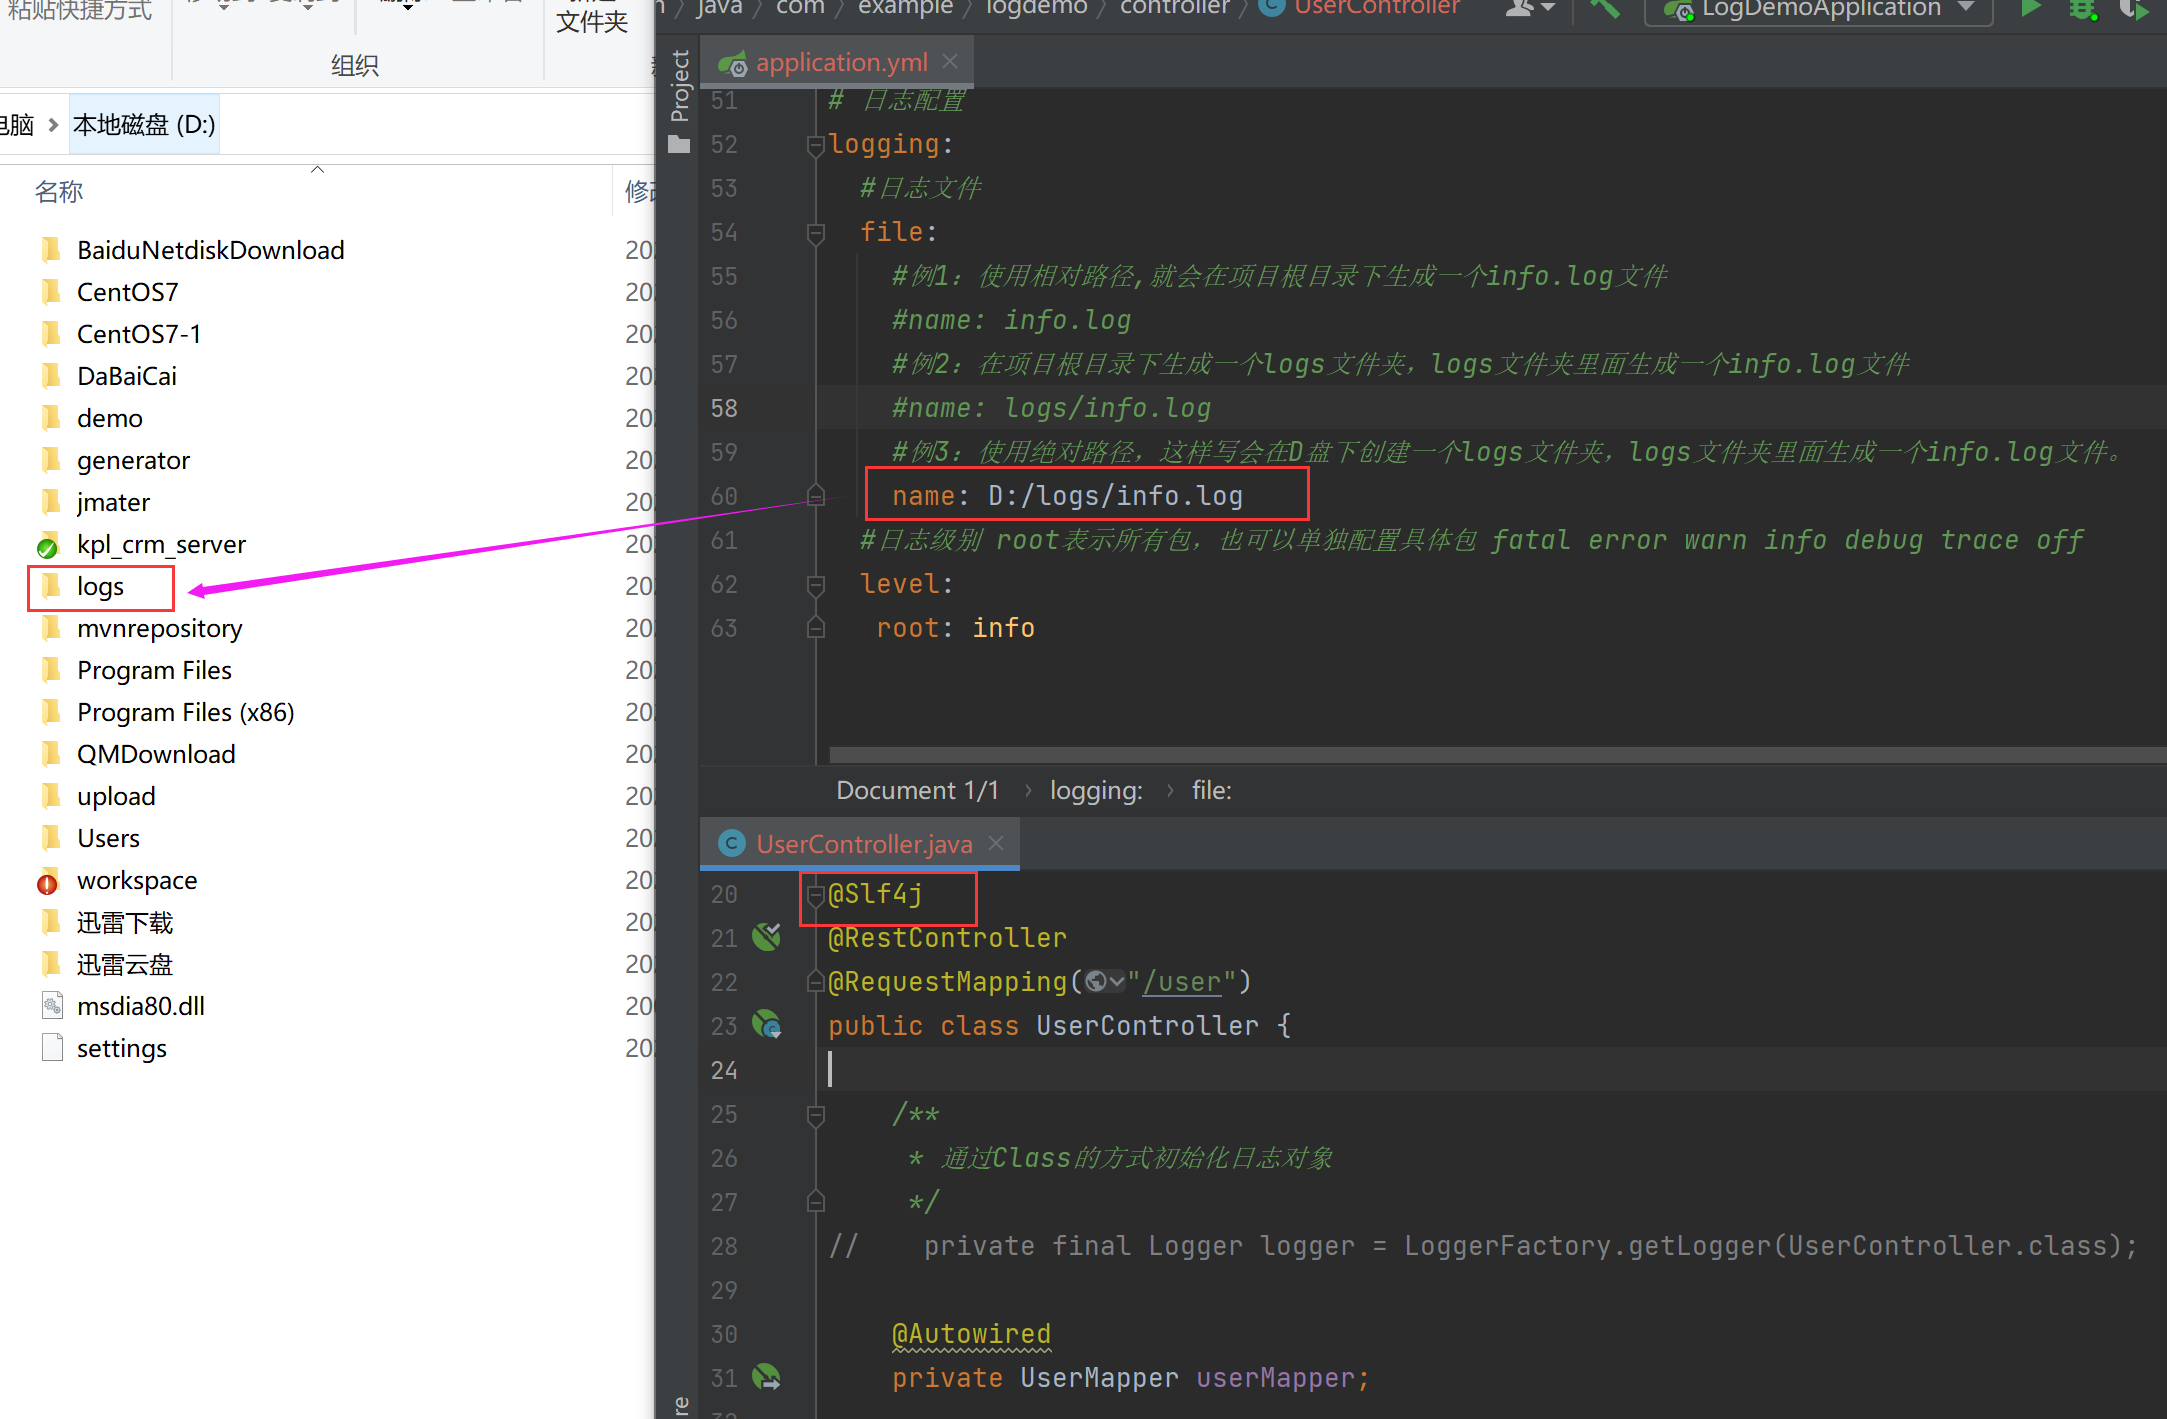Screen dimensions: 2167x1419
Task: Start the Debug bug icon
Action: [2083, 10]
